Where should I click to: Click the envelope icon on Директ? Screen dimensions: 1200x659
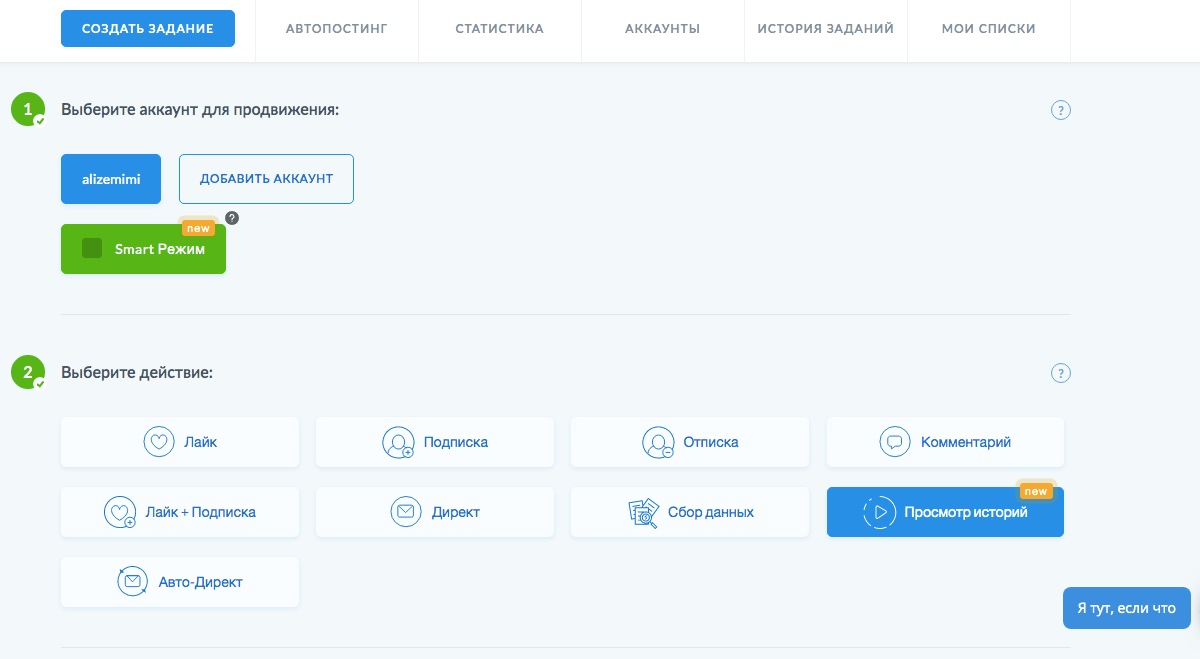[x=405, y=512]
